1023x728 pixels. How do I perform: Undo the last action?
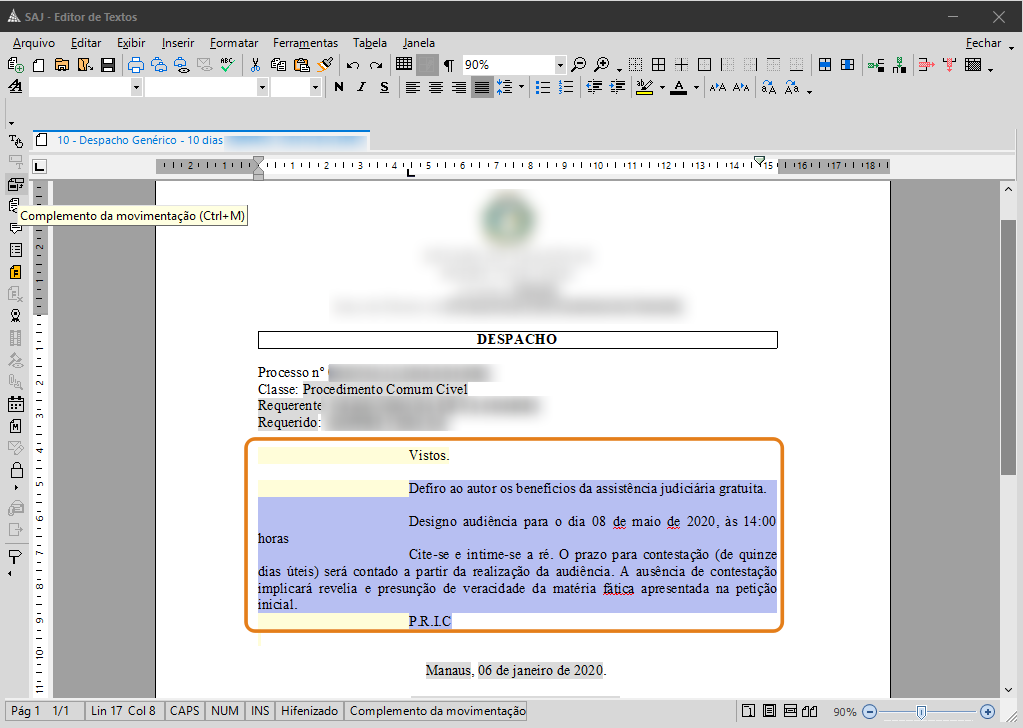click(353, 65)
